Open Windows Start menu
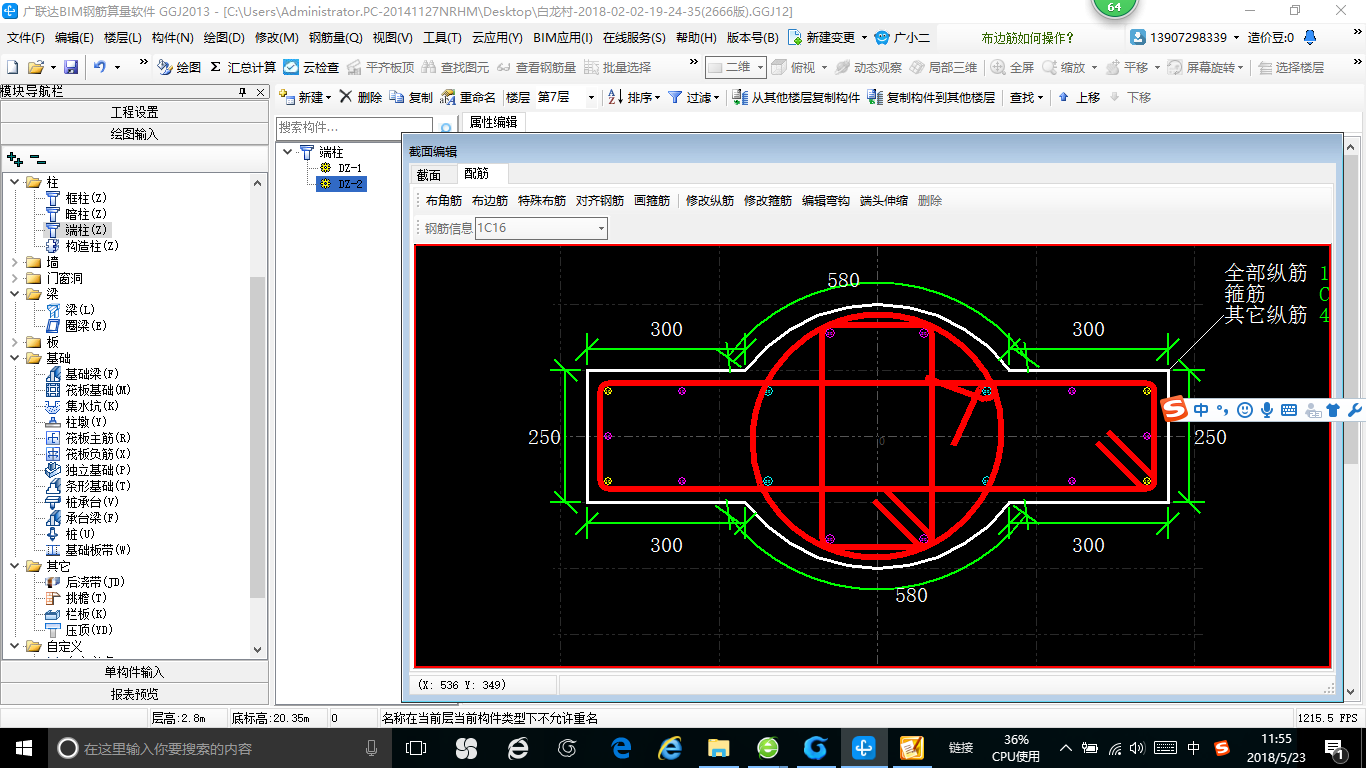This screenshot has height=768, width=1366. 22,747
